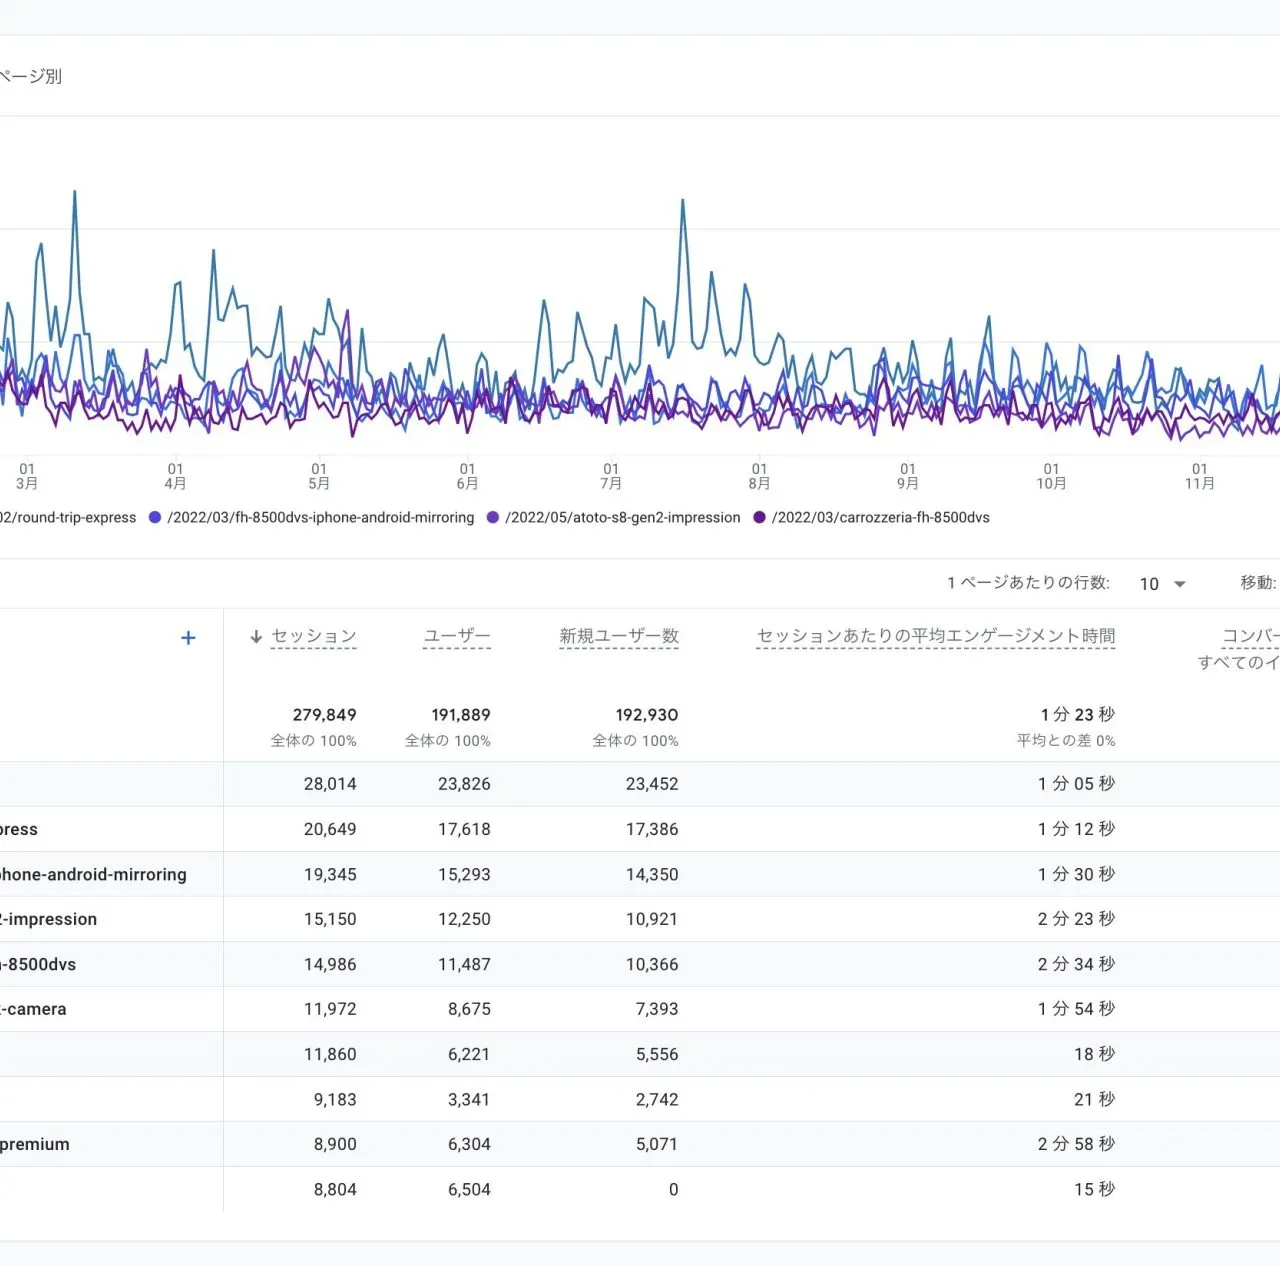Image resolution: width=1280 pixels, height=1266 pixels.
Task: Click the new users cell 23,452
Action: pyautogui.click(x=652, y=784)
